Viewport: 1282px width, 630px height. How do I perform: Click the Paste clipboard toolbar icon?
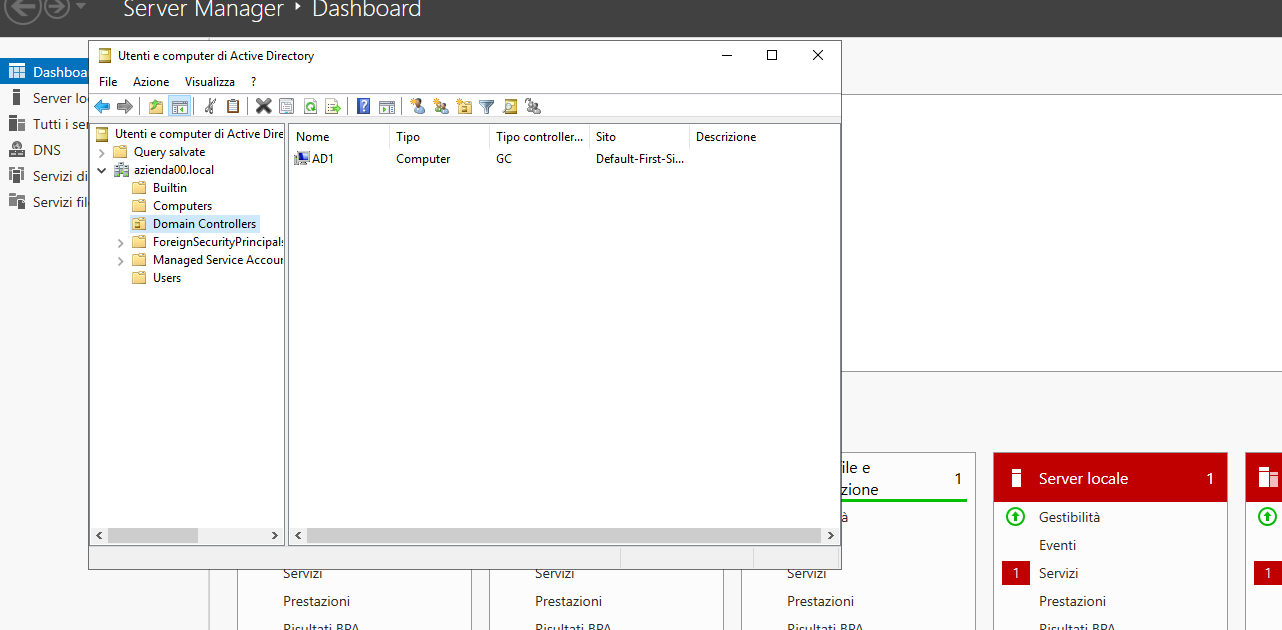[233, 106]
